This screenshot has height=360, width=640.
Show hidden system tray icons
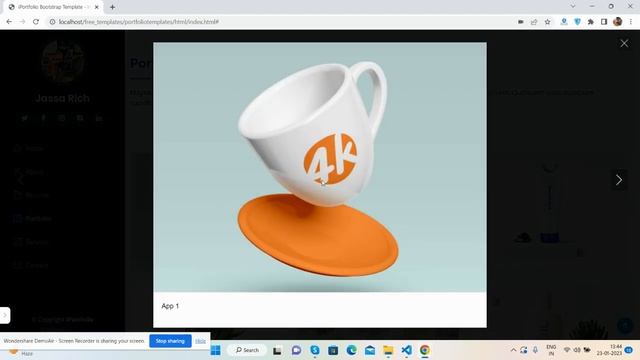click(513, 350)
